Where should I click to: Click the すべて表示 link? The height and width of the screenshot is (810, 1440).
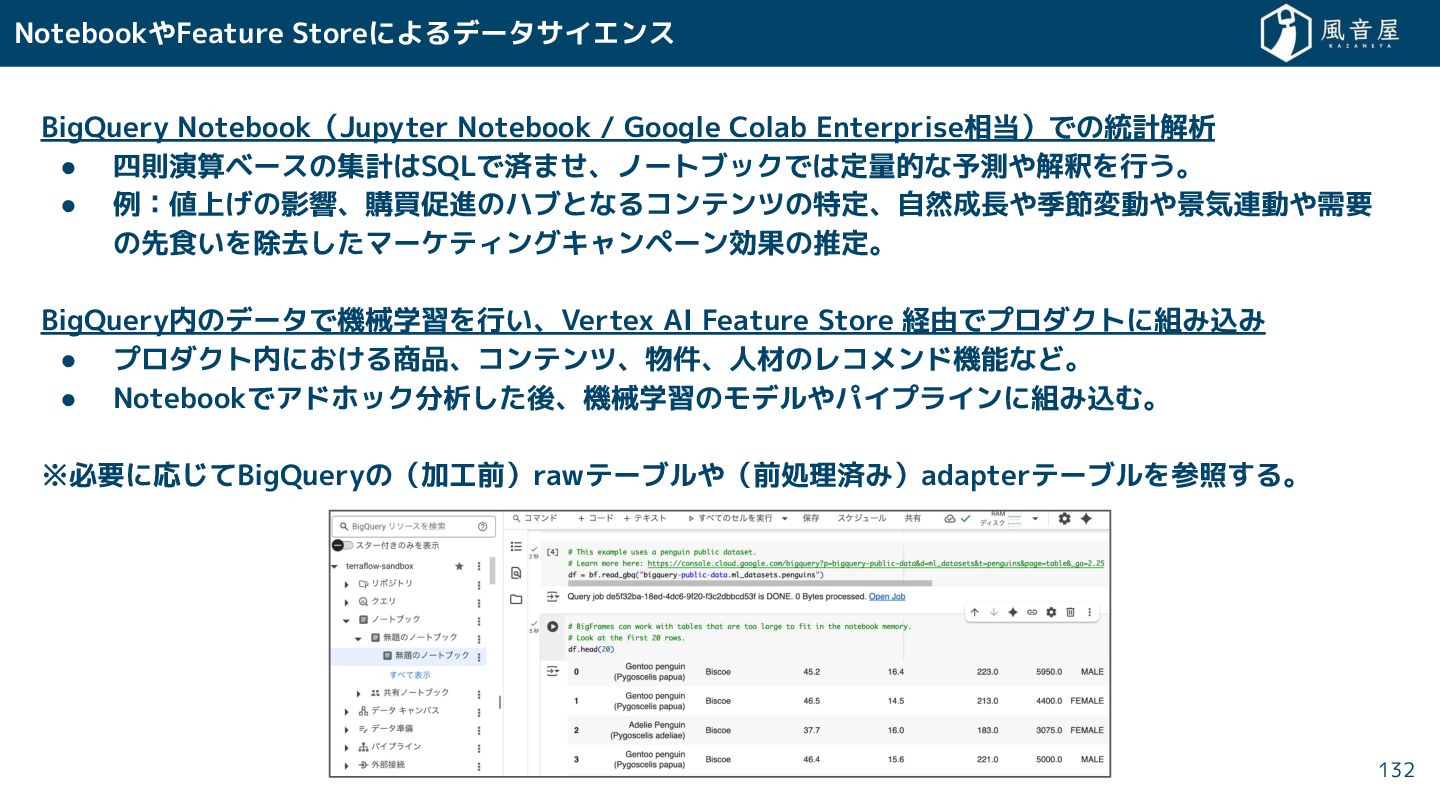point(410,675)
